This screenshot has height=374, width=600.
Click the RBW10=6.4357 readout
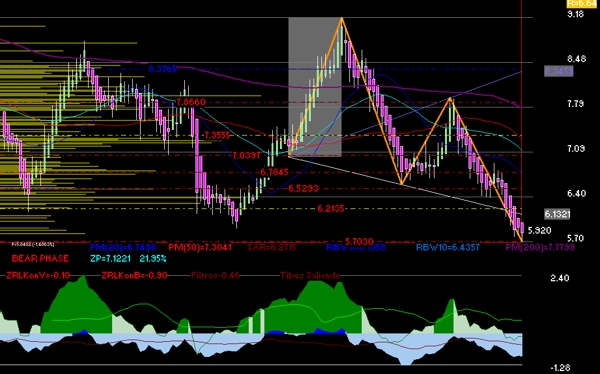[x=448, y=247]
